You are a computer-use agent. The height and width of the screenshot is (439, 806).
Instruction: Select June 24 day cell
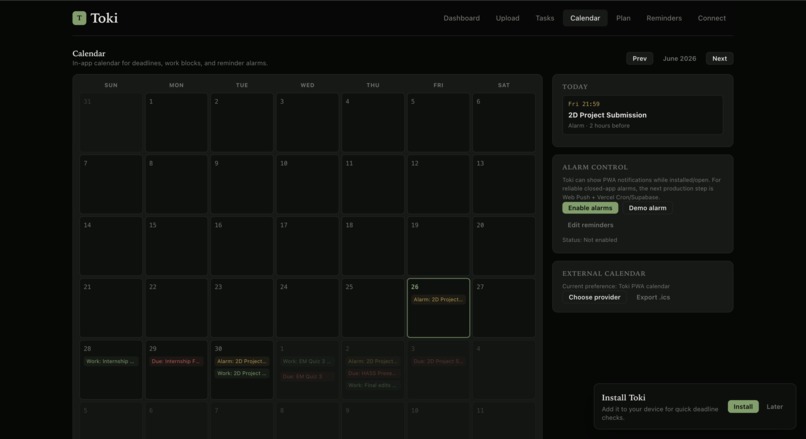pos(307,308)
